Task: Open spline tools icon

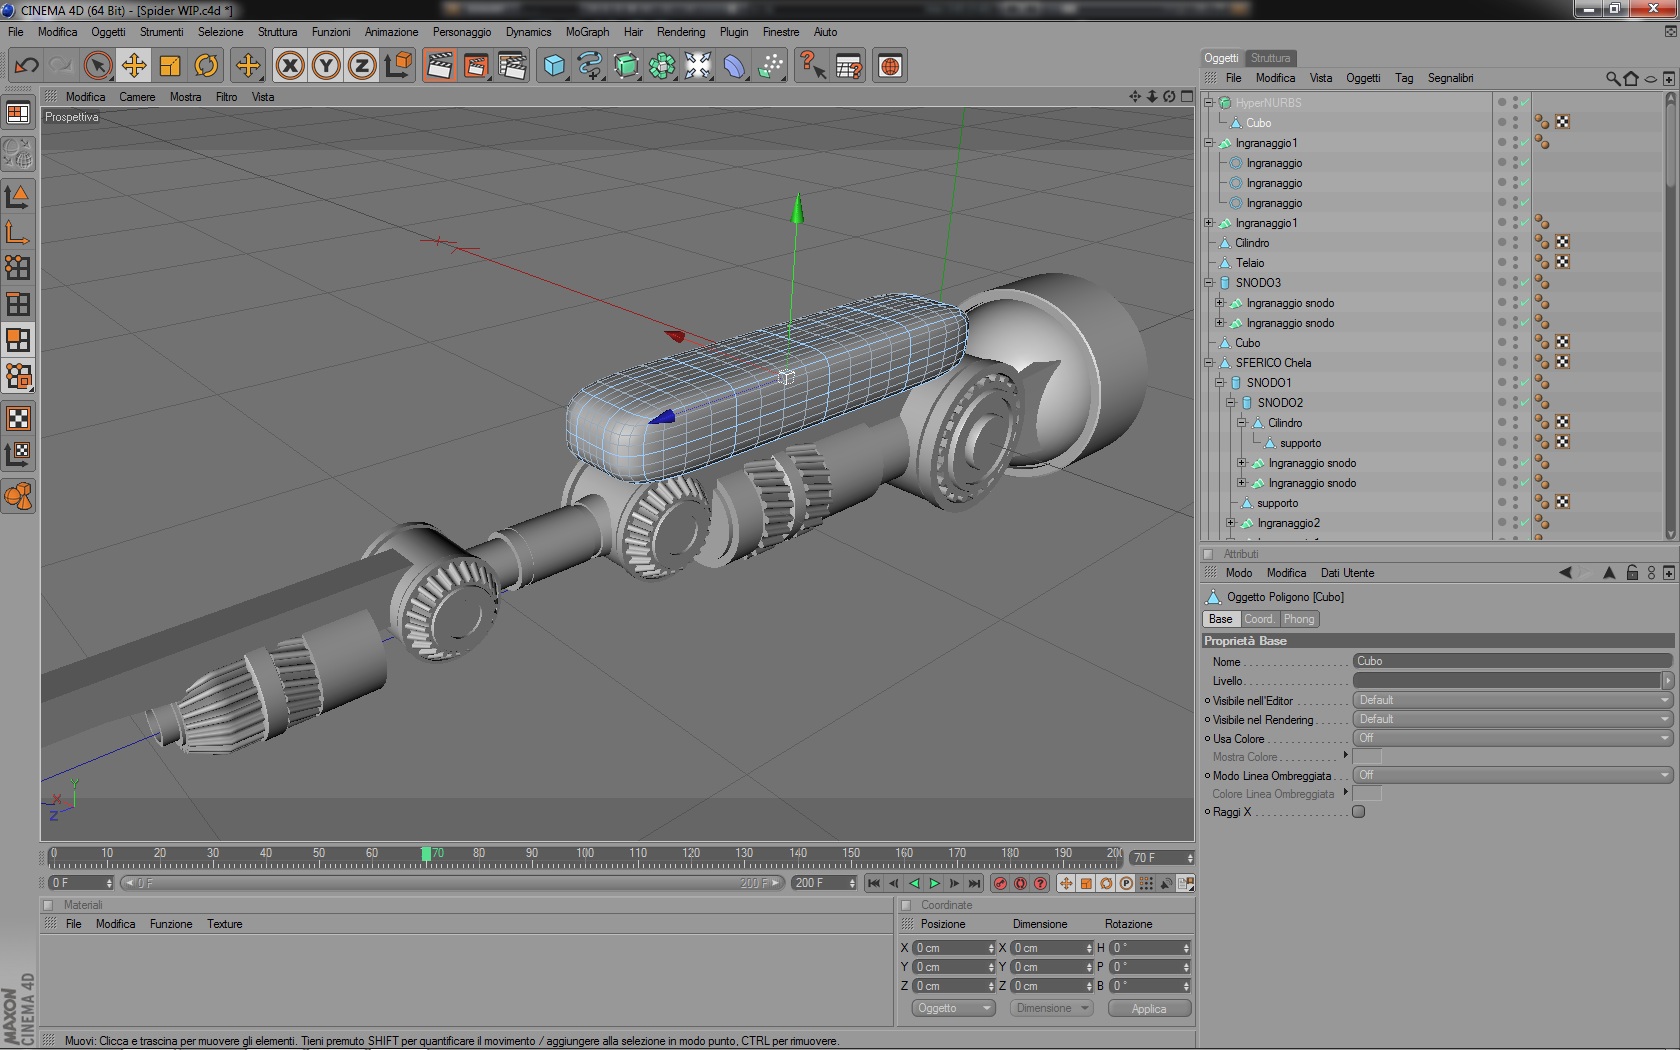Action: [590, 66]
